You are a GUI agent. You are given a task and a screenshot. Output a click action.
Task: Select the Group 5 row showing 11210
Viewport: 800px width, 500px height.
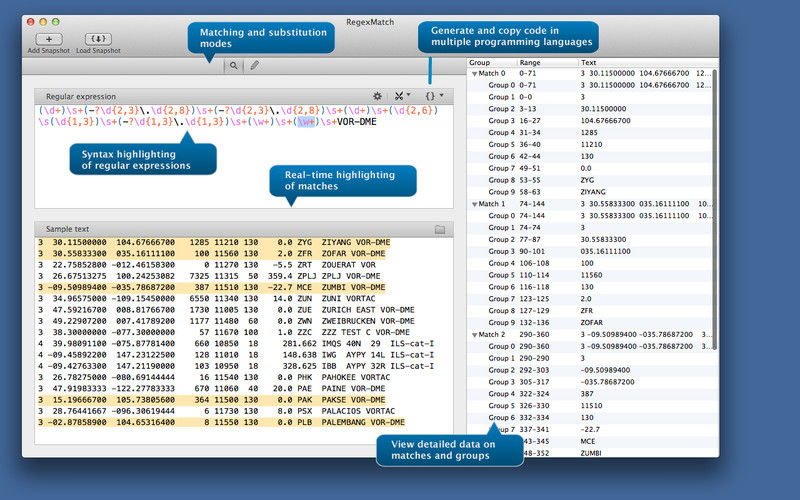[589, 144]
